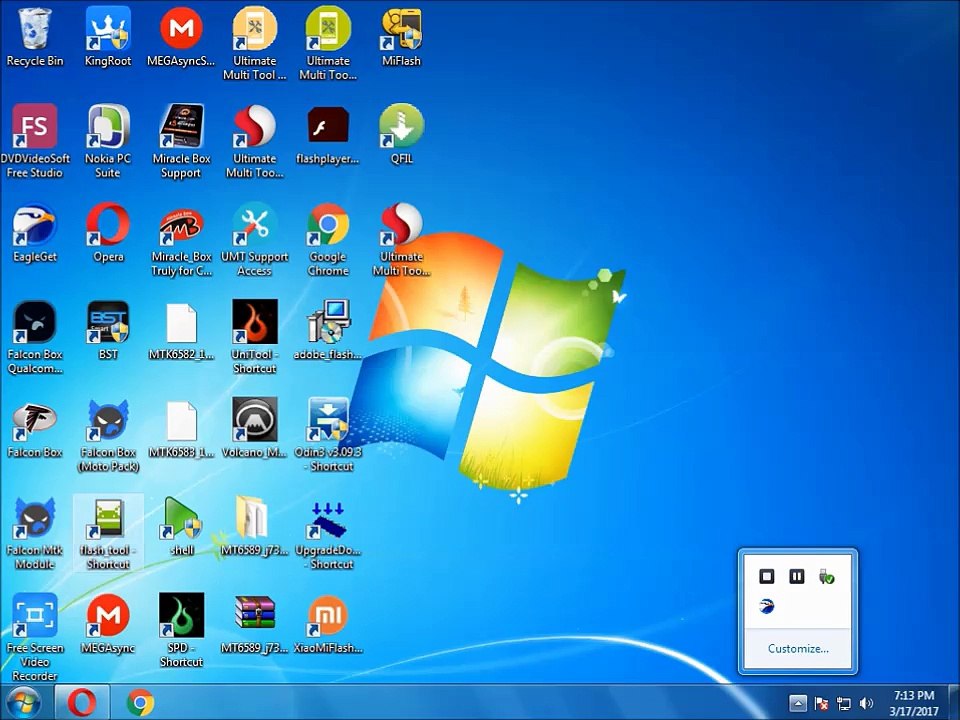Open the MT6589_j73... folder icon

tap(255, 527)
